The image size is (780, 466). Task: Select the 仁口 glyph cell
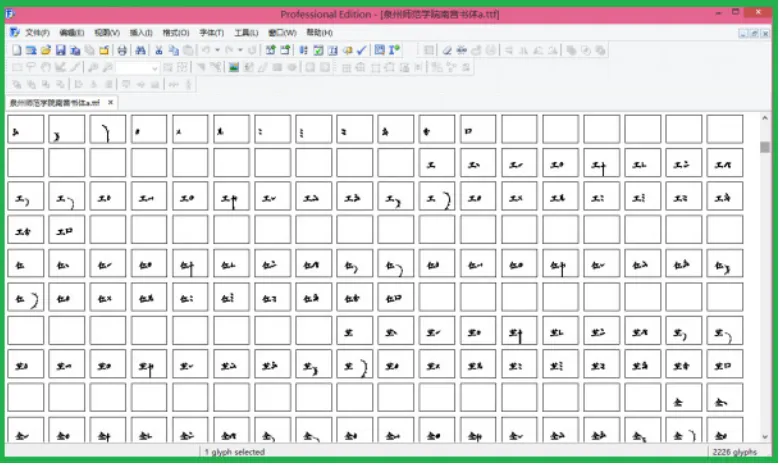395,297
